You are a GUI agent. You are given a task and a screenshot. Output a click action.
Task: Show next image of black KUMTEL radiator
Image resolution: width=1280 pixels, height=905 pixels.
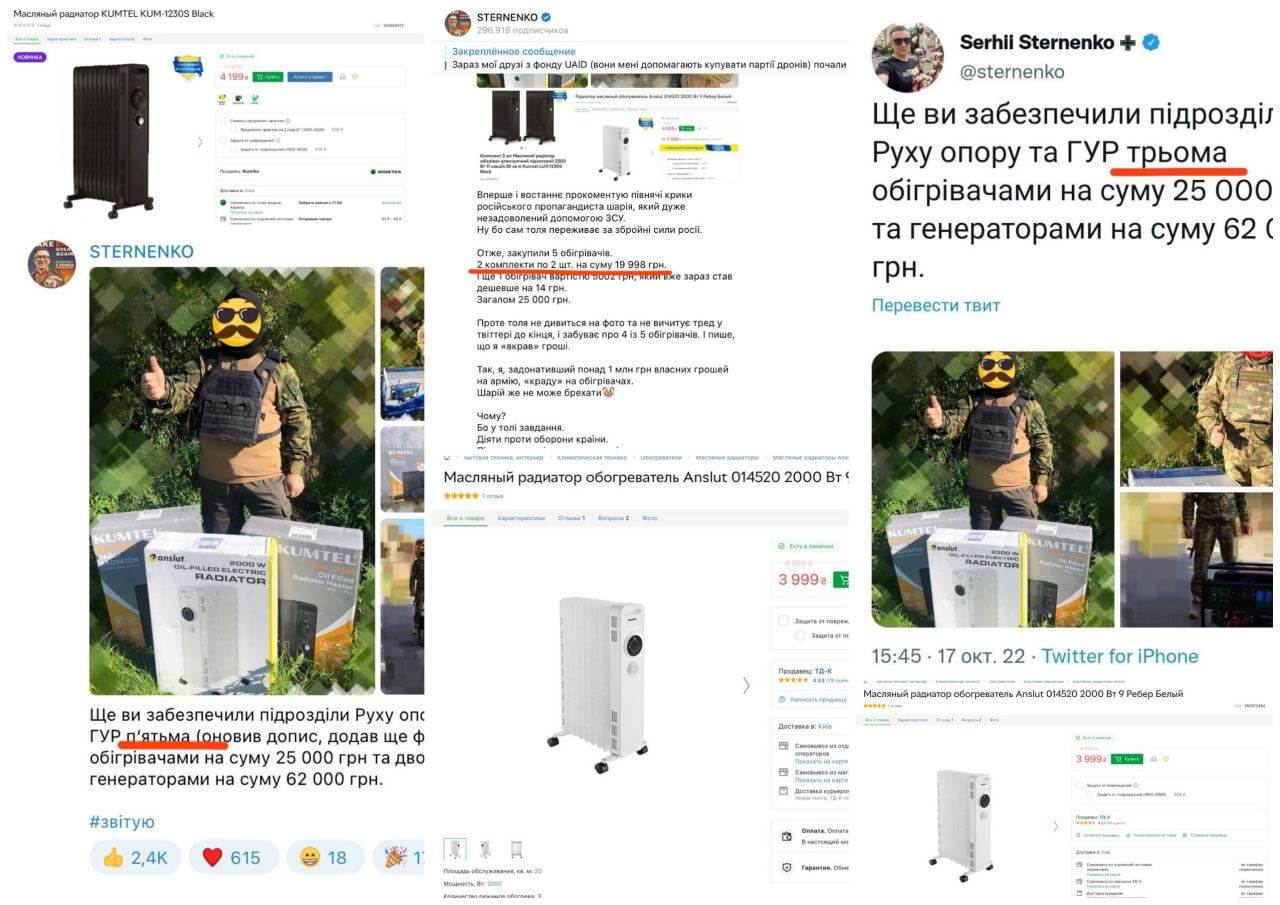[x=198, y=142]
